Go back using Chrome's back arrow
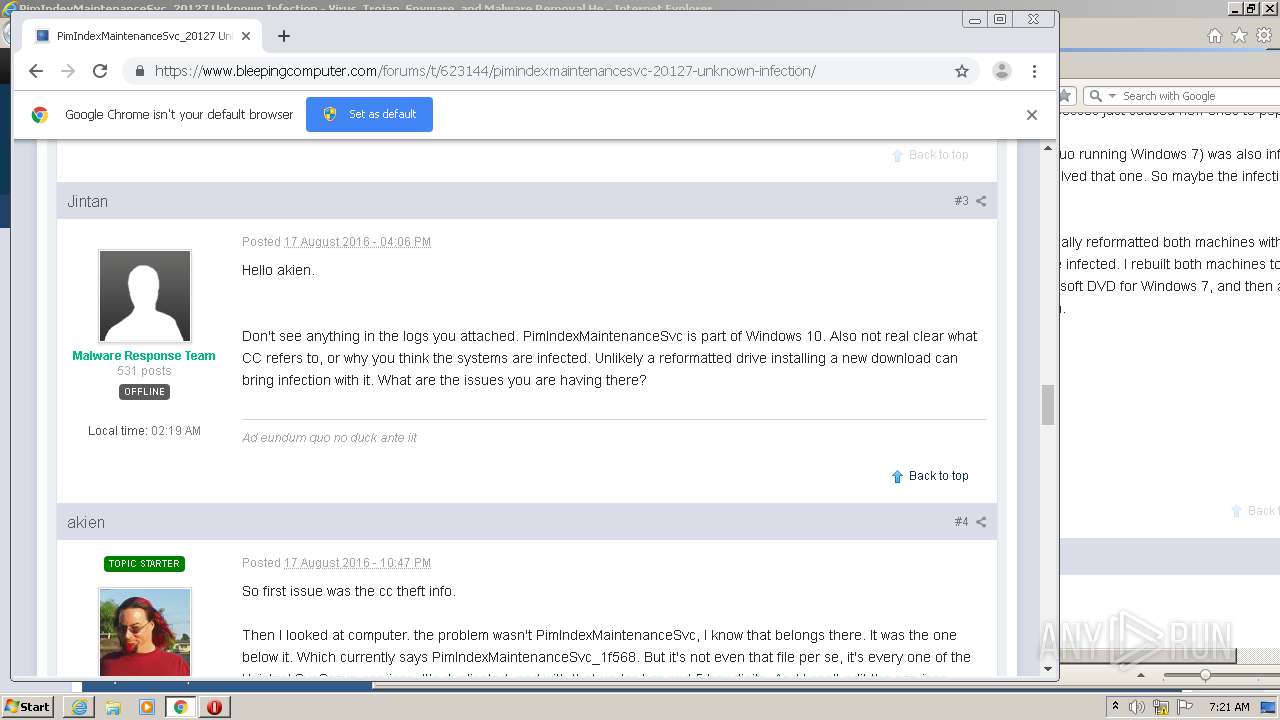This screenshot has height=720, width=1280. (36, 71)
